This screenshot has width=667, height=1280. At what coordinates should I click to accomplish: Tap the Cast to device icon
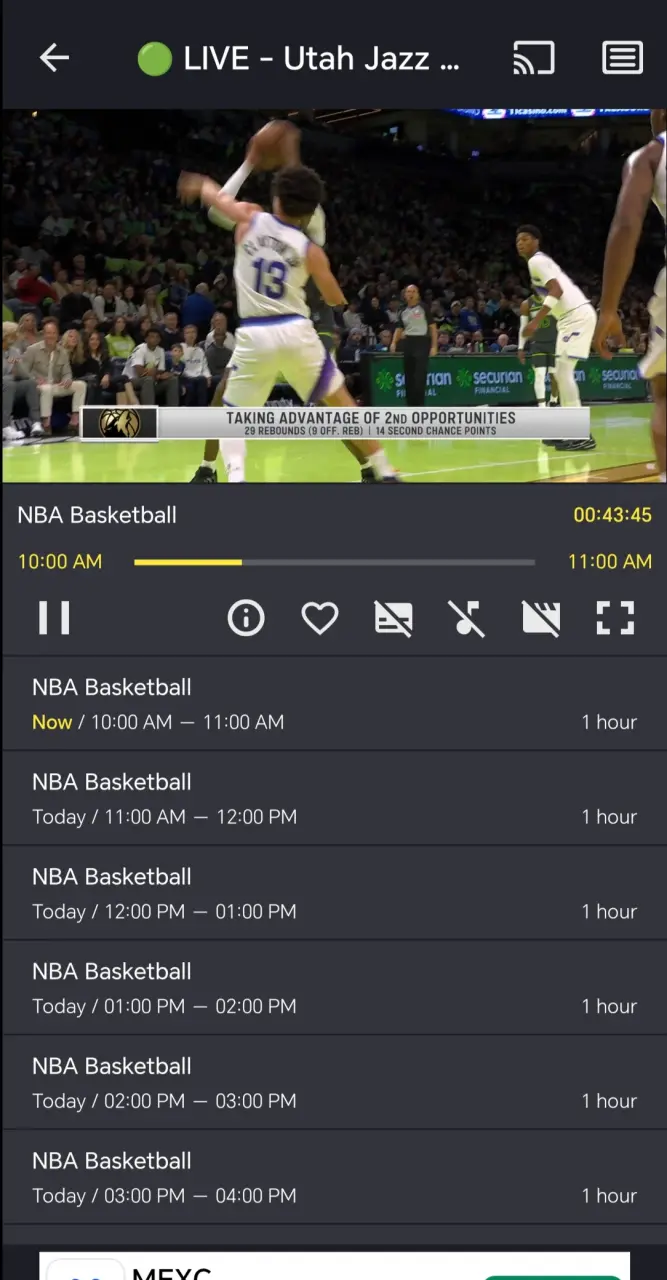coord(534,58)
